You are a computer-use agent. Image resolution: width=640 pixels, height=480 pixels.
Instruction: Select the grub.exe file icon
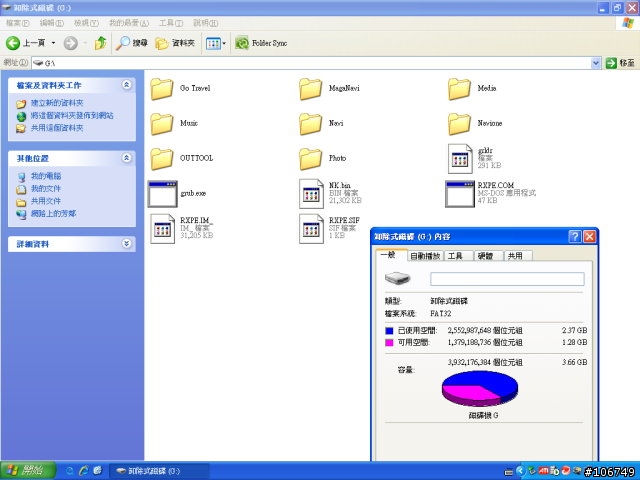tap(162, 194)
